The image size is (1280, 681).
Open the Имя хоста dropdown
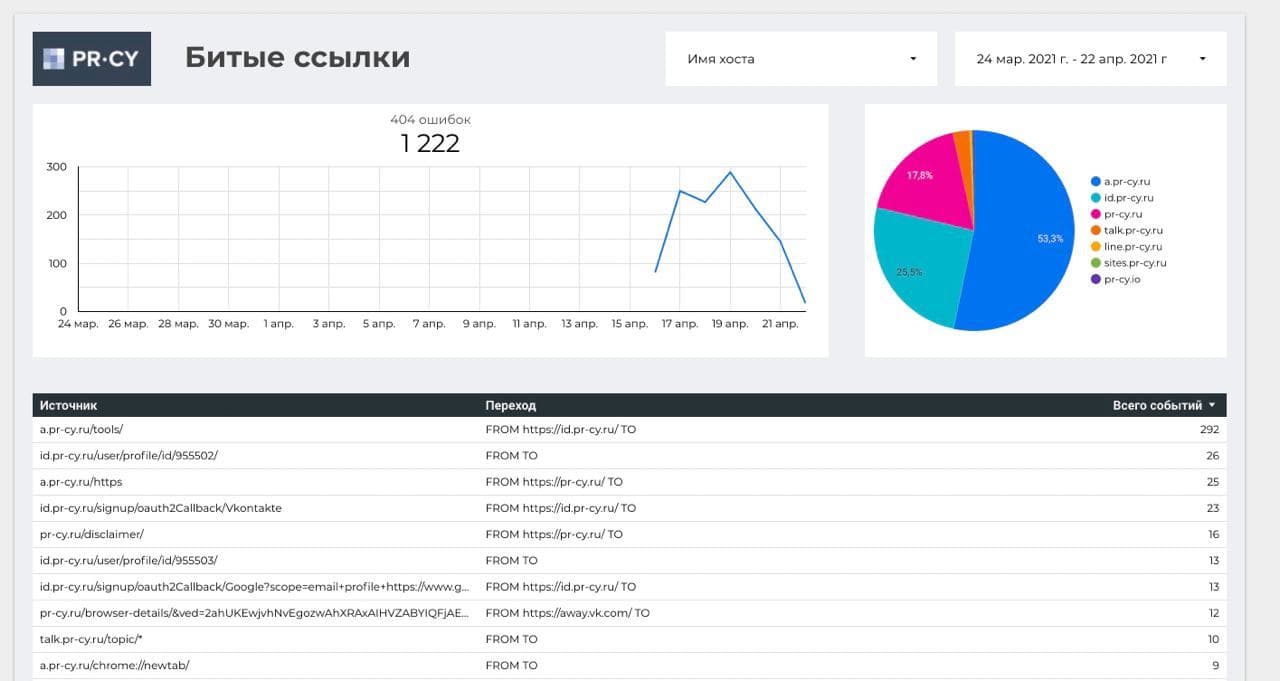coord(800,58)
